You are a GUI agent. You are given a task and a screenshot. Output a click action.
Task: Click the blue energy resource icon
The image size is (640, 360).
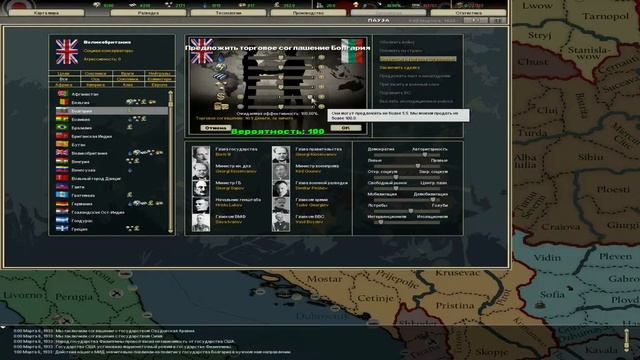pyautogui.click(x=221, y=58)
